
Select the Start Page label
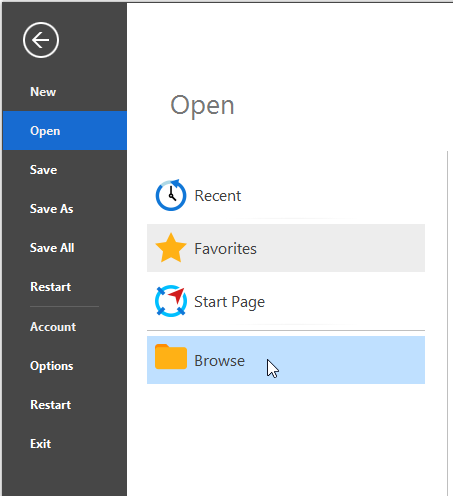(x=229, y=302)
